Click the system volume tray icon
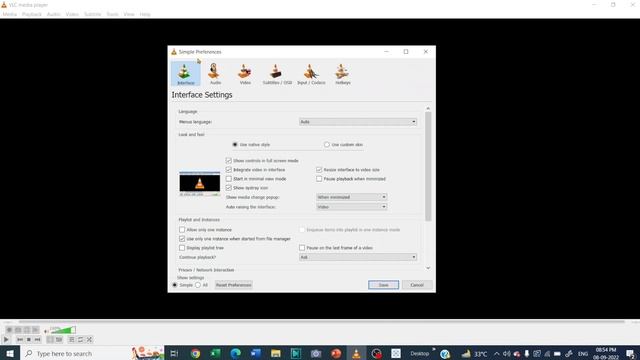Viewport: 640px width, 360px height. (507, 354)
